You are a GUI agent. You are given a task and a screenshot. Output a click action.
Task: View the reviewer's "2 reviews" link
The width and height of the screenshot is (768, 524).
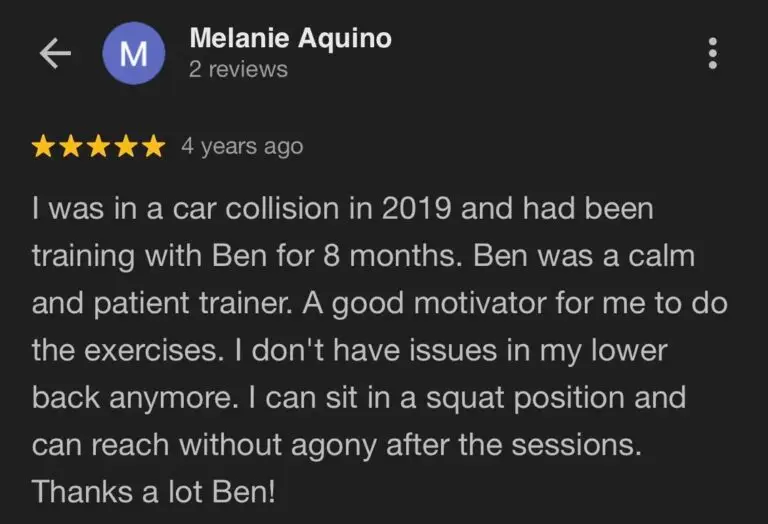click(x=238, y=70)
